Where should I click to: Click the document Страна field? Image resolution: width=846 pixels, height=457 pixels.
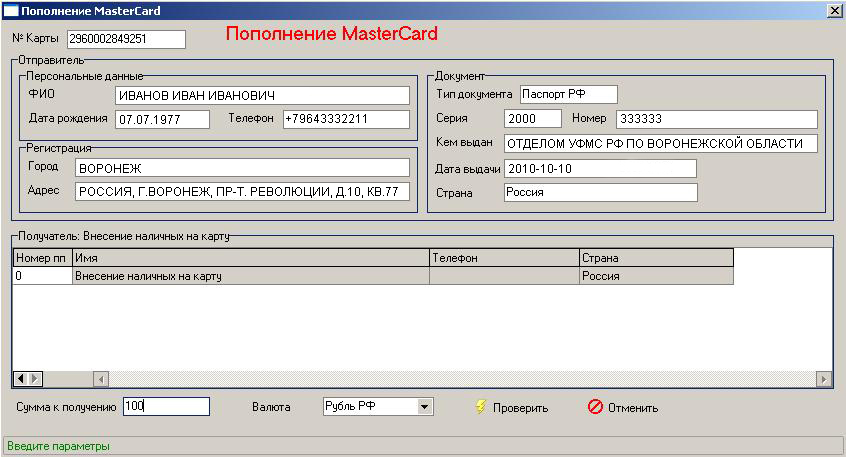[x=601, y=192]
